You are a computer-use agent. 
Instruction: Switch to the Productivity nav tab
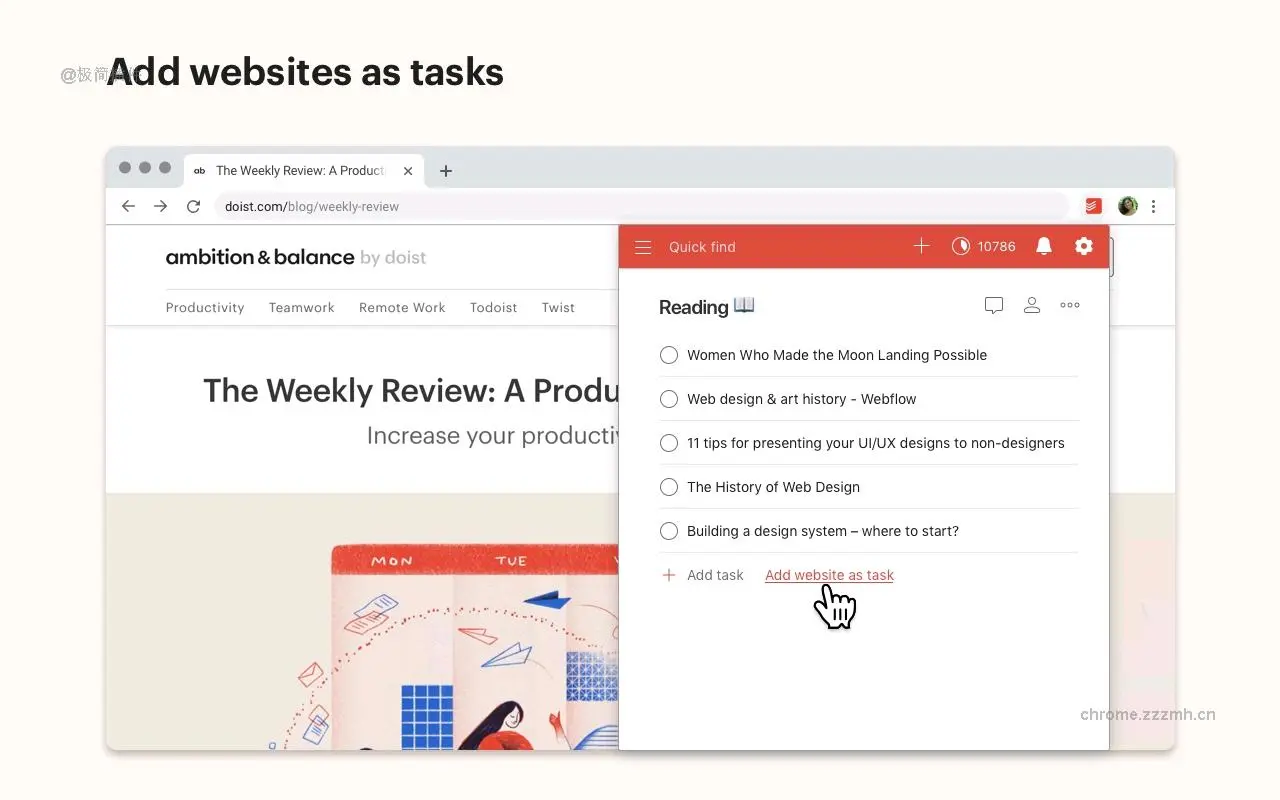coord(205,307)
